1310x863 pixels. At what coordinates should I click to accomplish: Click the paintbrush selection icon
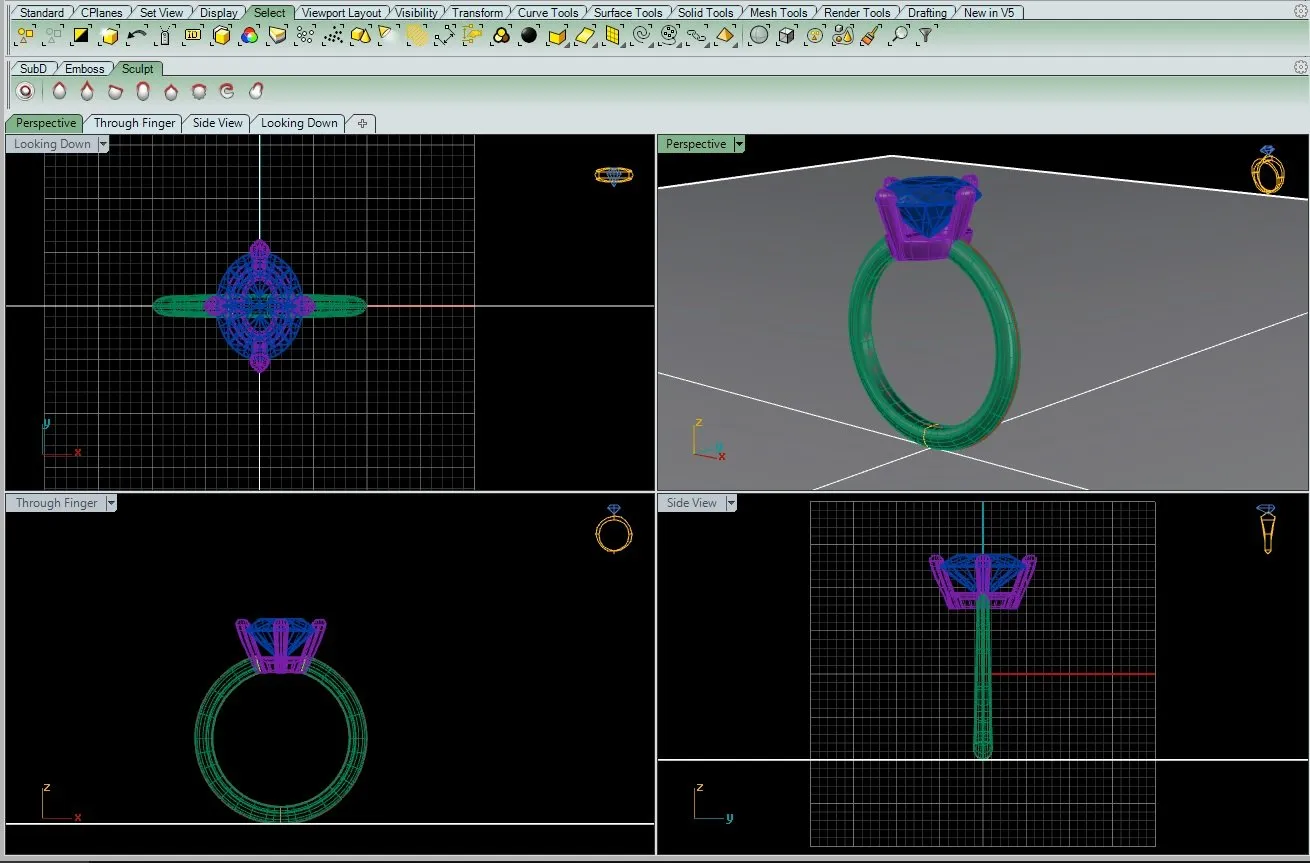tap(871, 35)
